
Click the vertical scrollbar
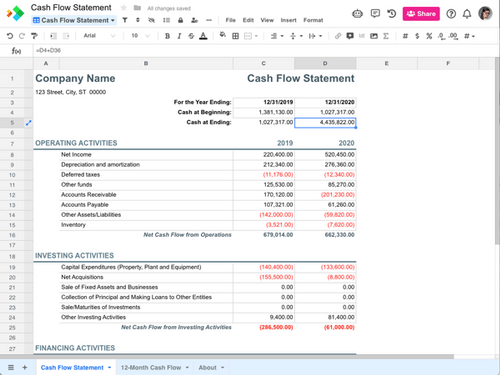tap(497, 152)
